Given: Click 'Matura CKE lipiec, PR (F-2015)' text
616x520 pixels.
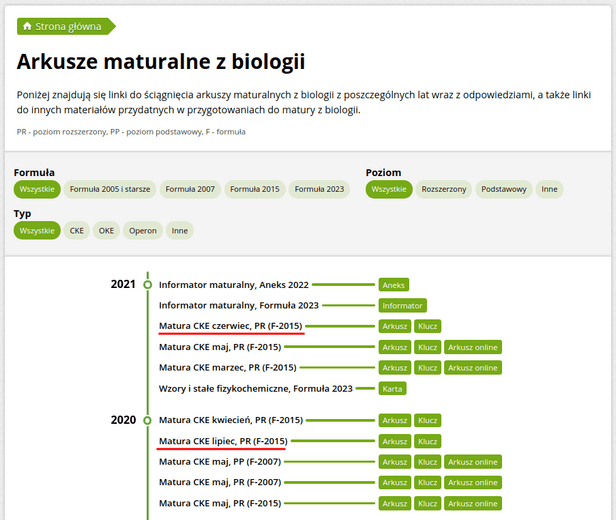Looking at the screenshot, I should pyautogui.click(x=223, y=441).
